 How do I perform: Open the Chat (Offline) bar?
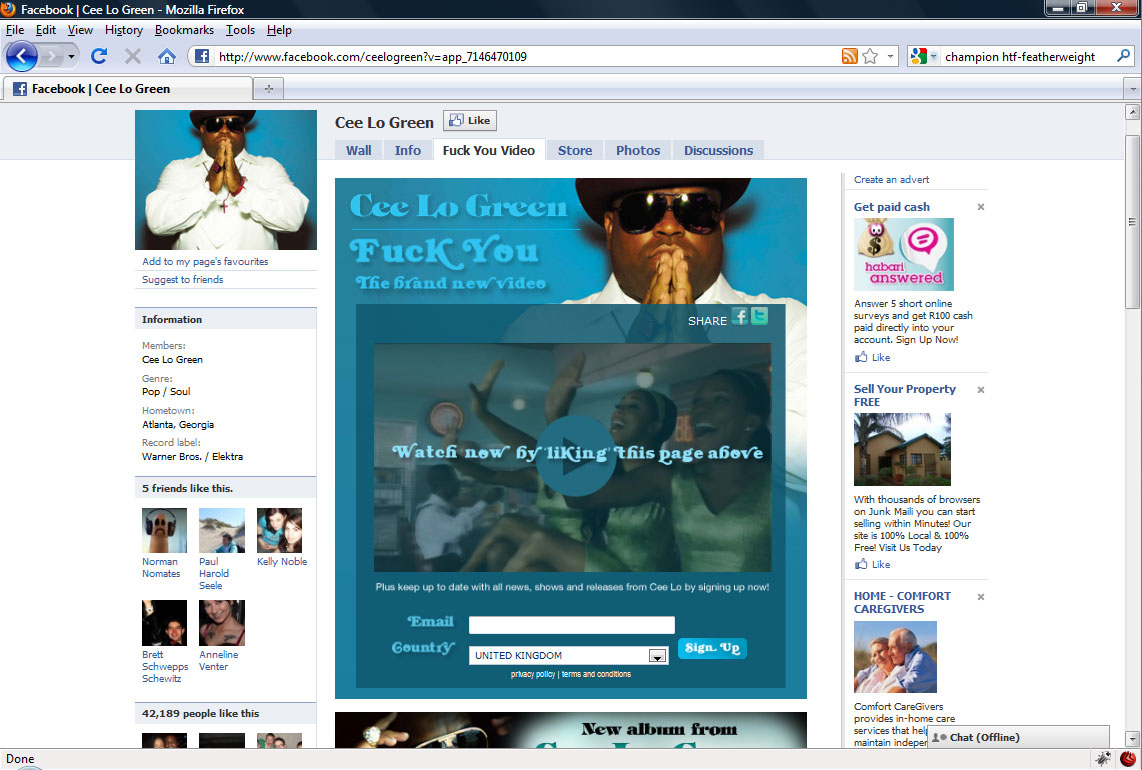tap(1018, 737)
